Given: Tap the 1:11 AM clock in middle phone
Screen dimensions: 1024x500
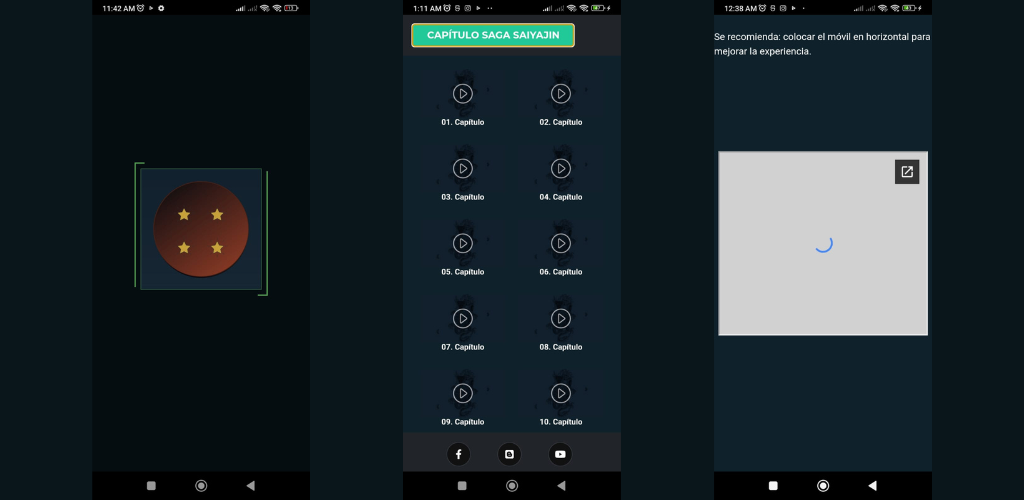Looking at the screenshot, I should (428, 8).
